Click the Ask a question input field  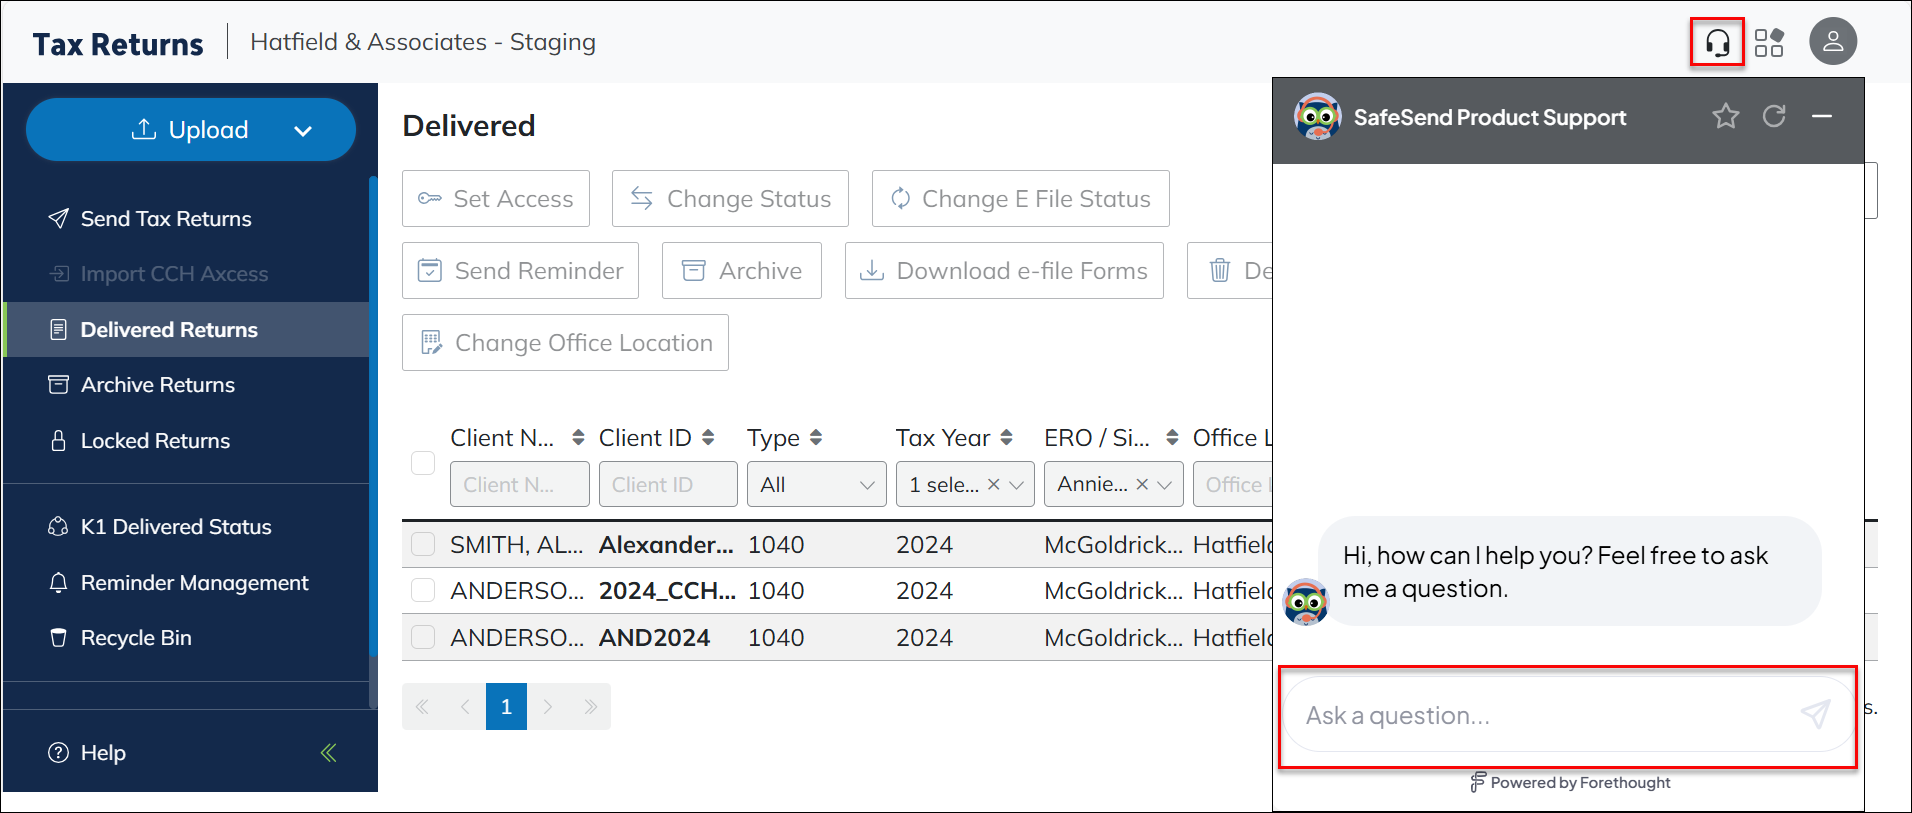1540,716
